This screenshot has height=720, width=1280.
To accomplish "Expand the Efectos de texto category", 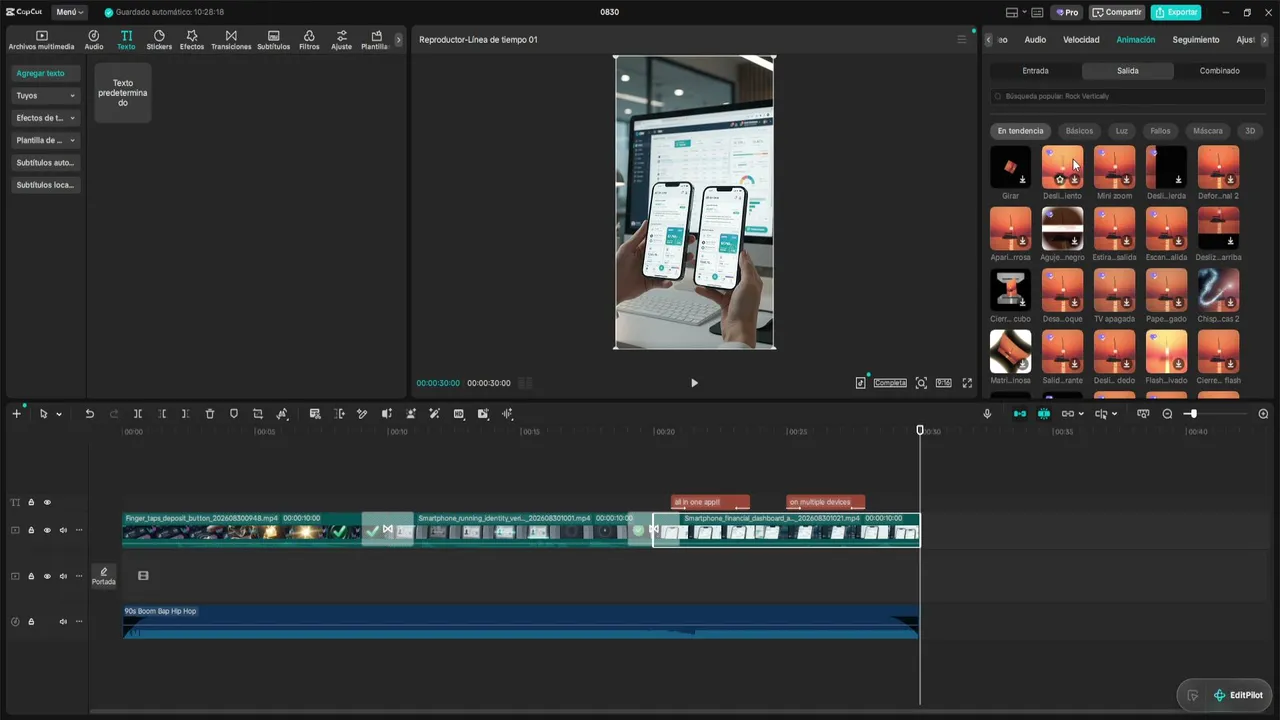I will point(46,118).
